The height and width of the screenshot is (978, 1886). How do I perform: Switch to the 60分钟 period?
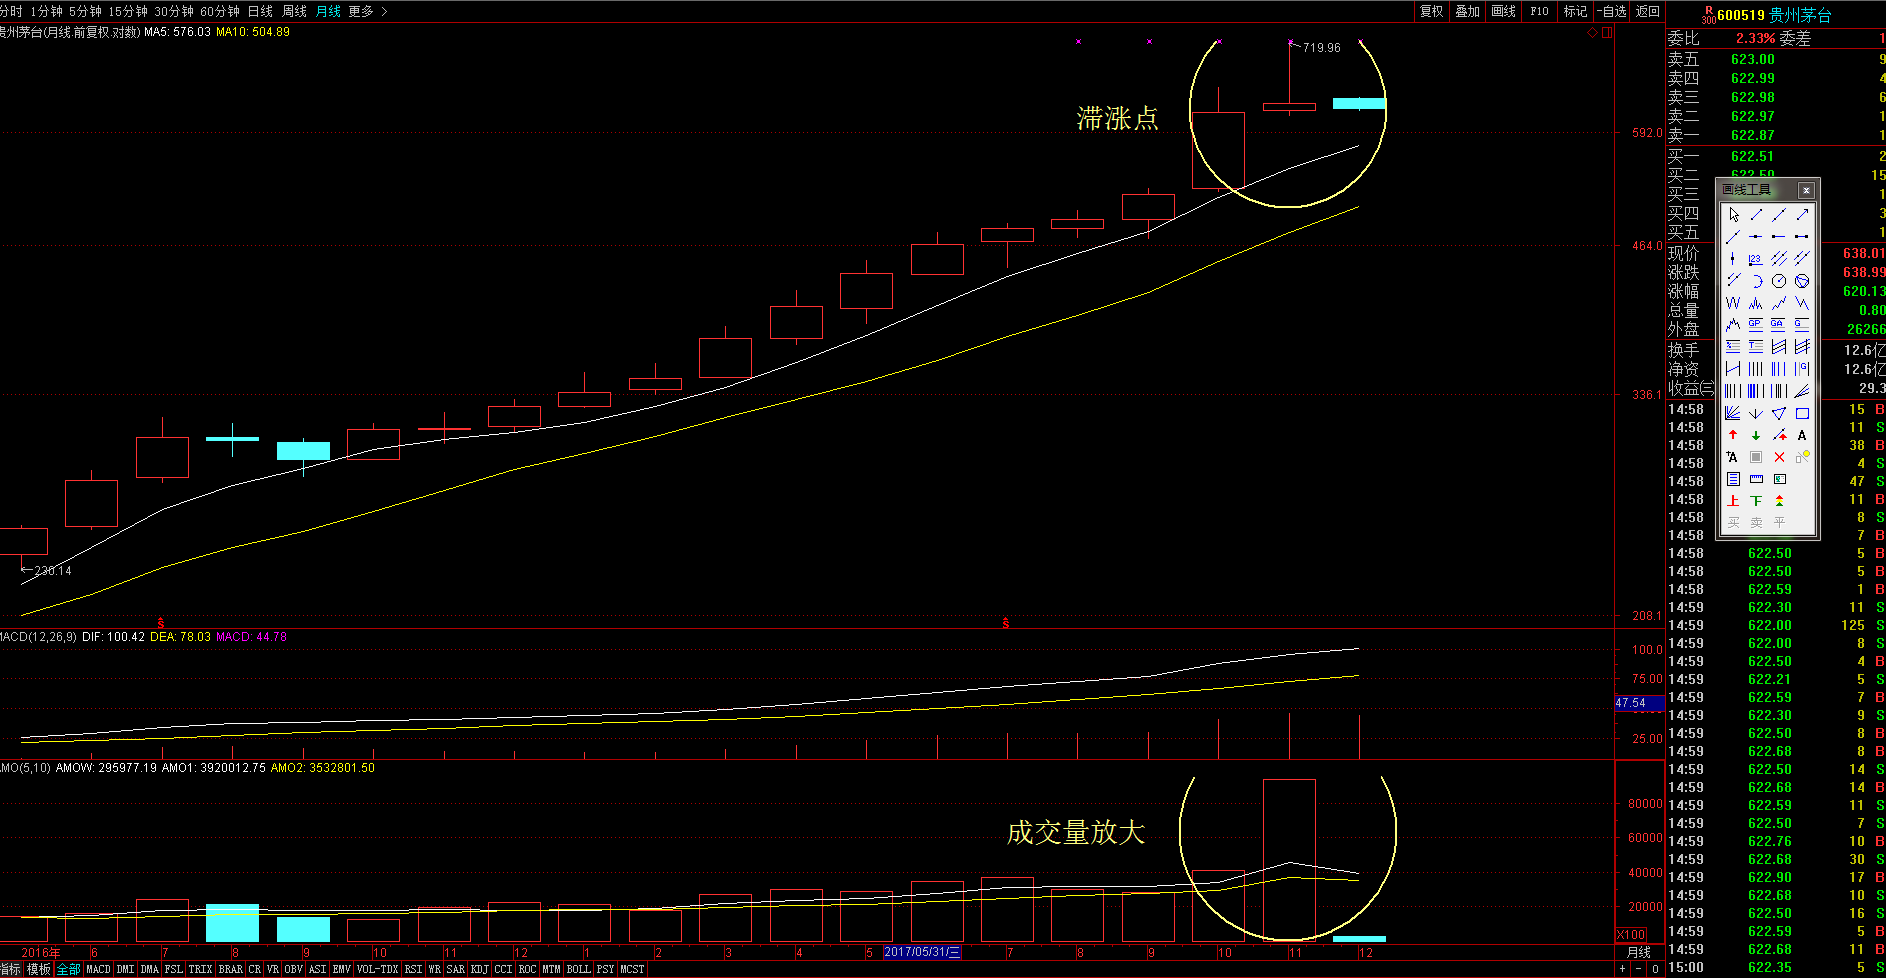[x=220, y=11]
